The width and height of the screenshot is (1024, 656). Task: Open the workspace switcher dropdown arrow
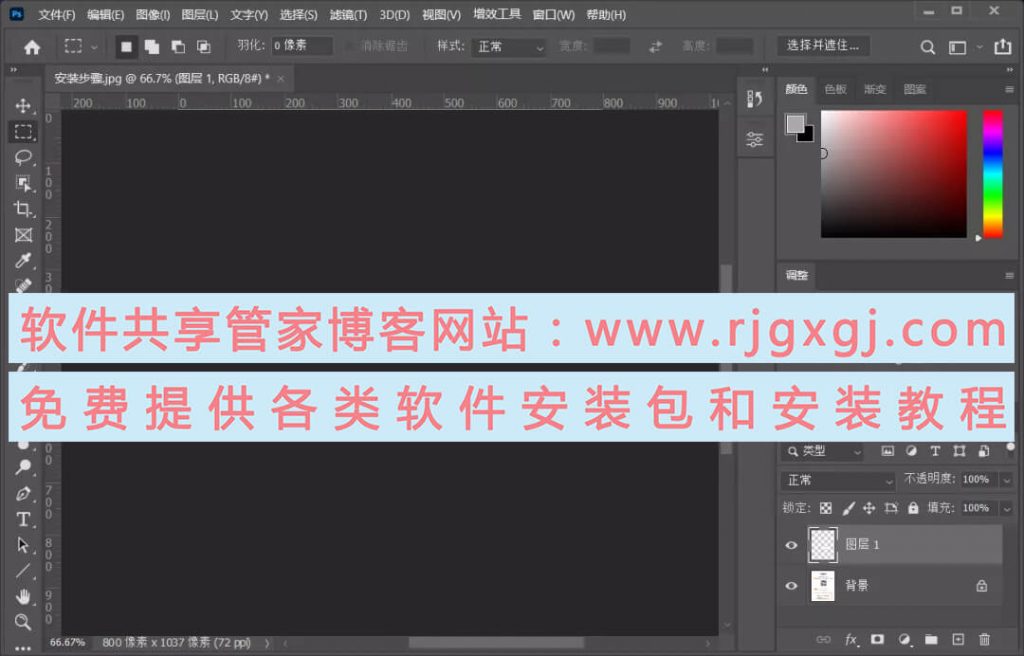(979, 47)
